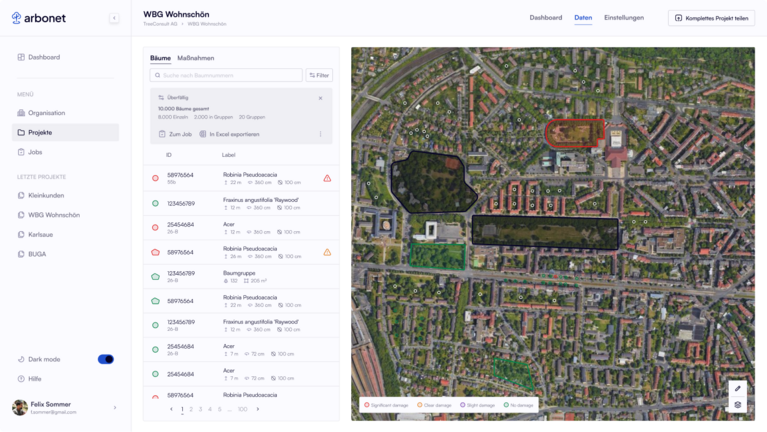The height and width of the screenshot is (432, 767).
Task: Click the pencil edit tool on map
Action: click(x=738, y=388)
